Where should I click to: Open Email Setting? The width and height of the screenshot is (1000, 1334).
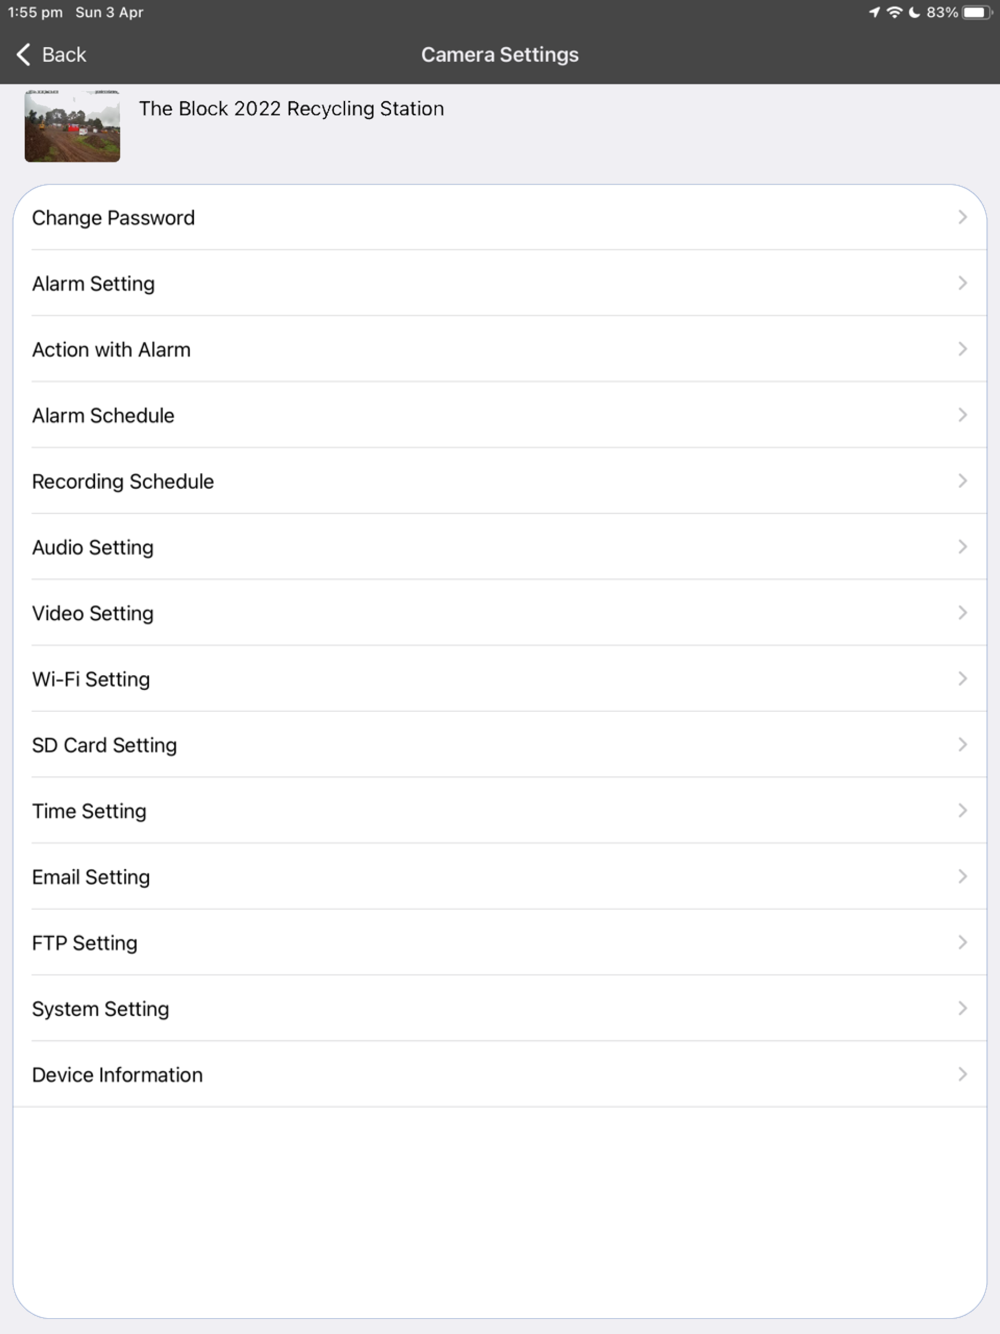[x=91, y=877]
